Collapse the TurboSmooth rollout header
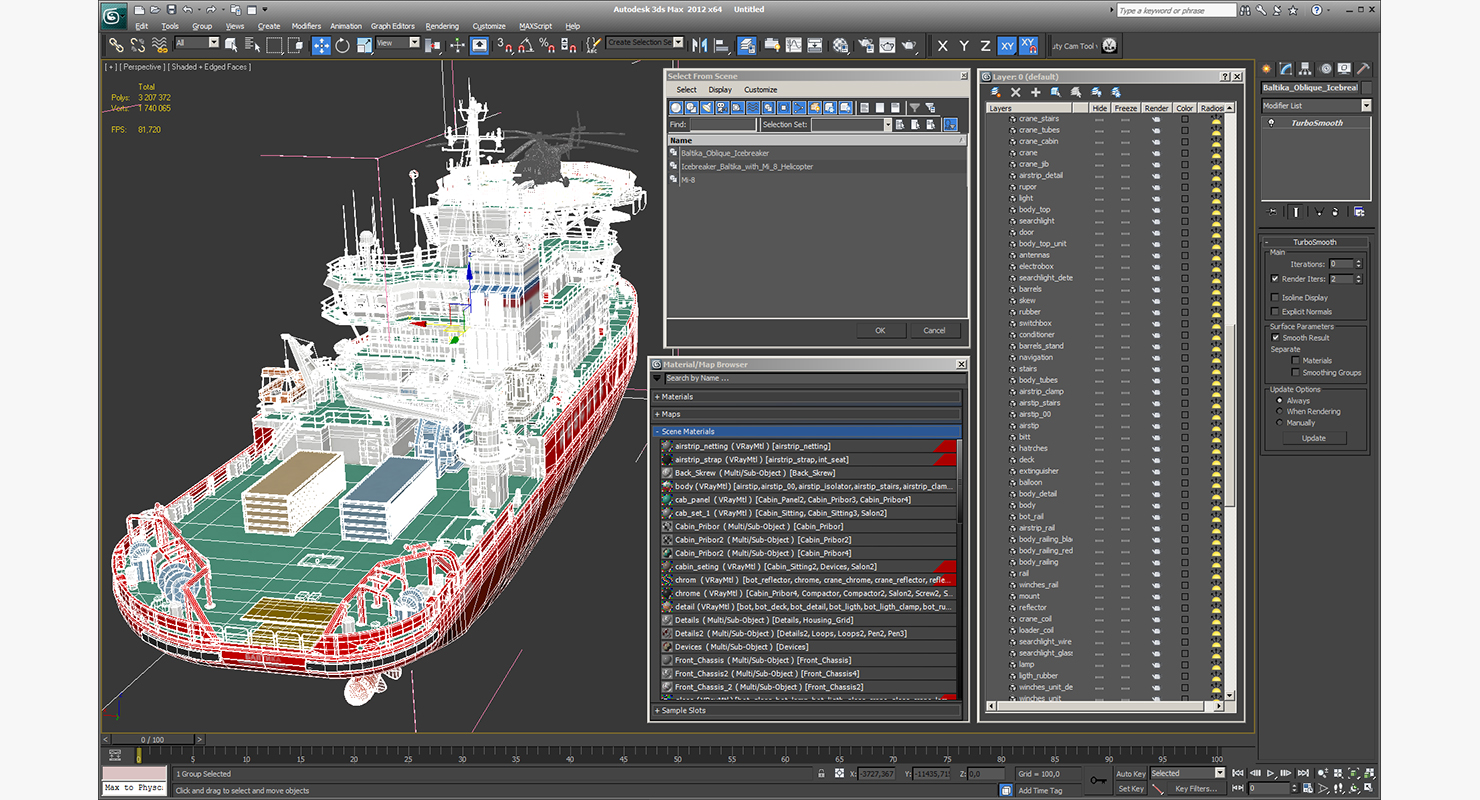 (1315, 242)
